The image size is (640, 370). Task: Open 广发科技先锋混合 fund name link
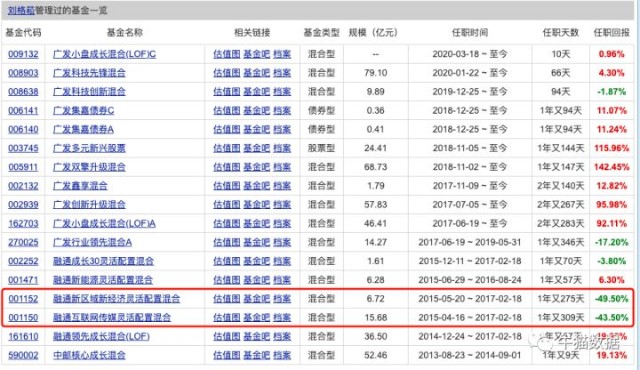coord(89,73)
